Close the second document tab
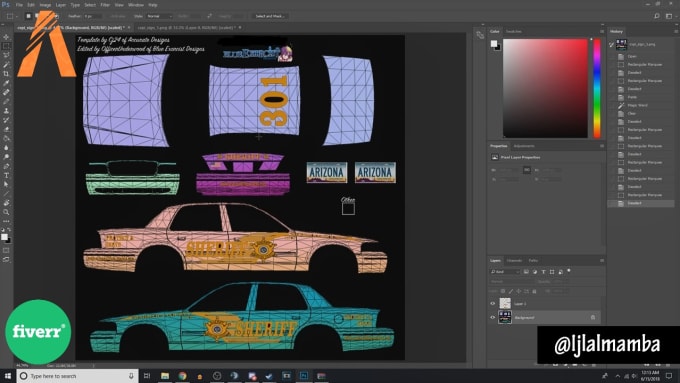680x383 pixels. (x=240, y=27)
